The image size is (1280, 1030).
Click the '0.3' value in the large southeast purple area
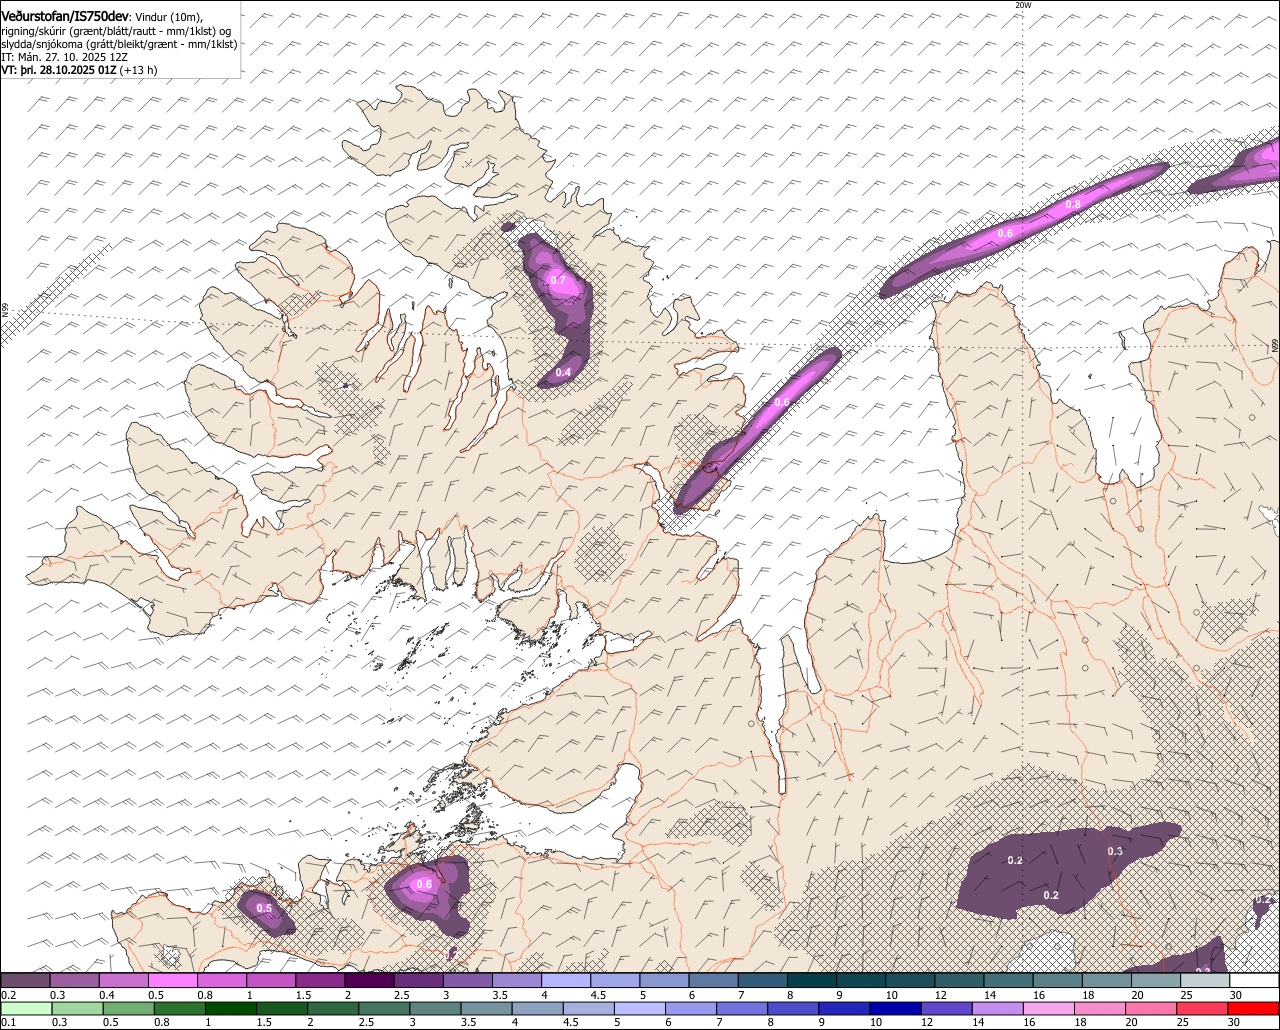coord(1115,851)
